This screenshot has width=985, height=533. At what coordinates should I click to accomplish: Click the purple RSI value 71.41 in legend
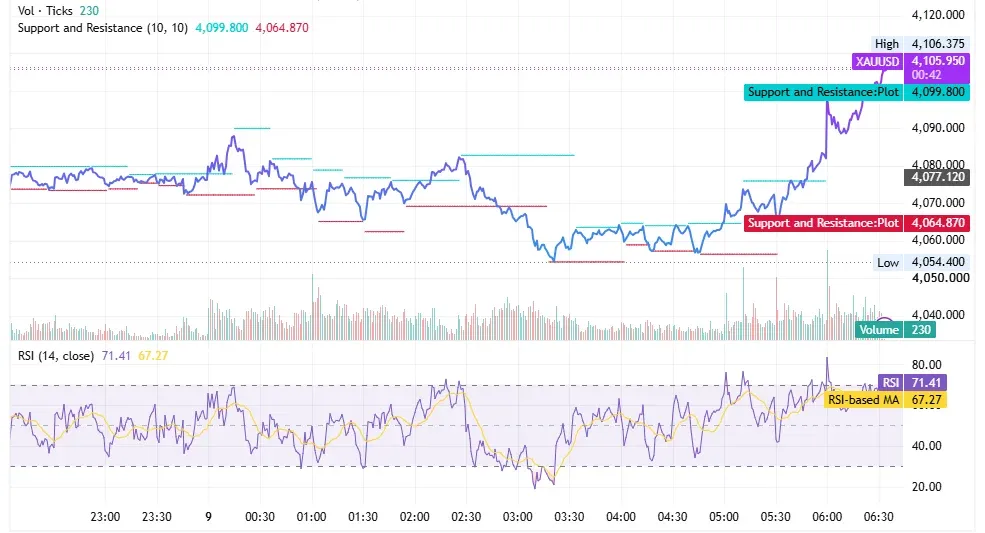[116, 356]
